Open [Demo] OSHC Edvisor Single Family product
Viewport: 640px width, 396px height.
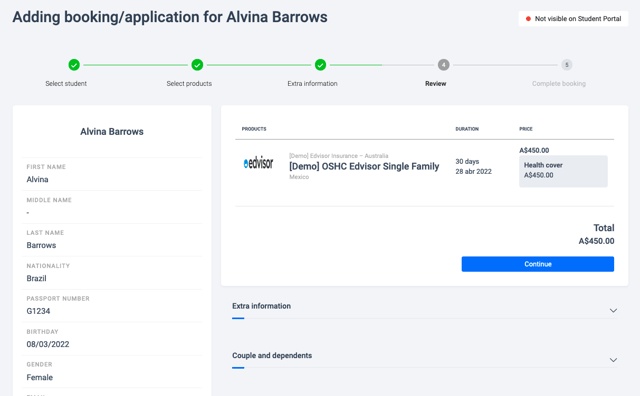[x=364, y=167]
